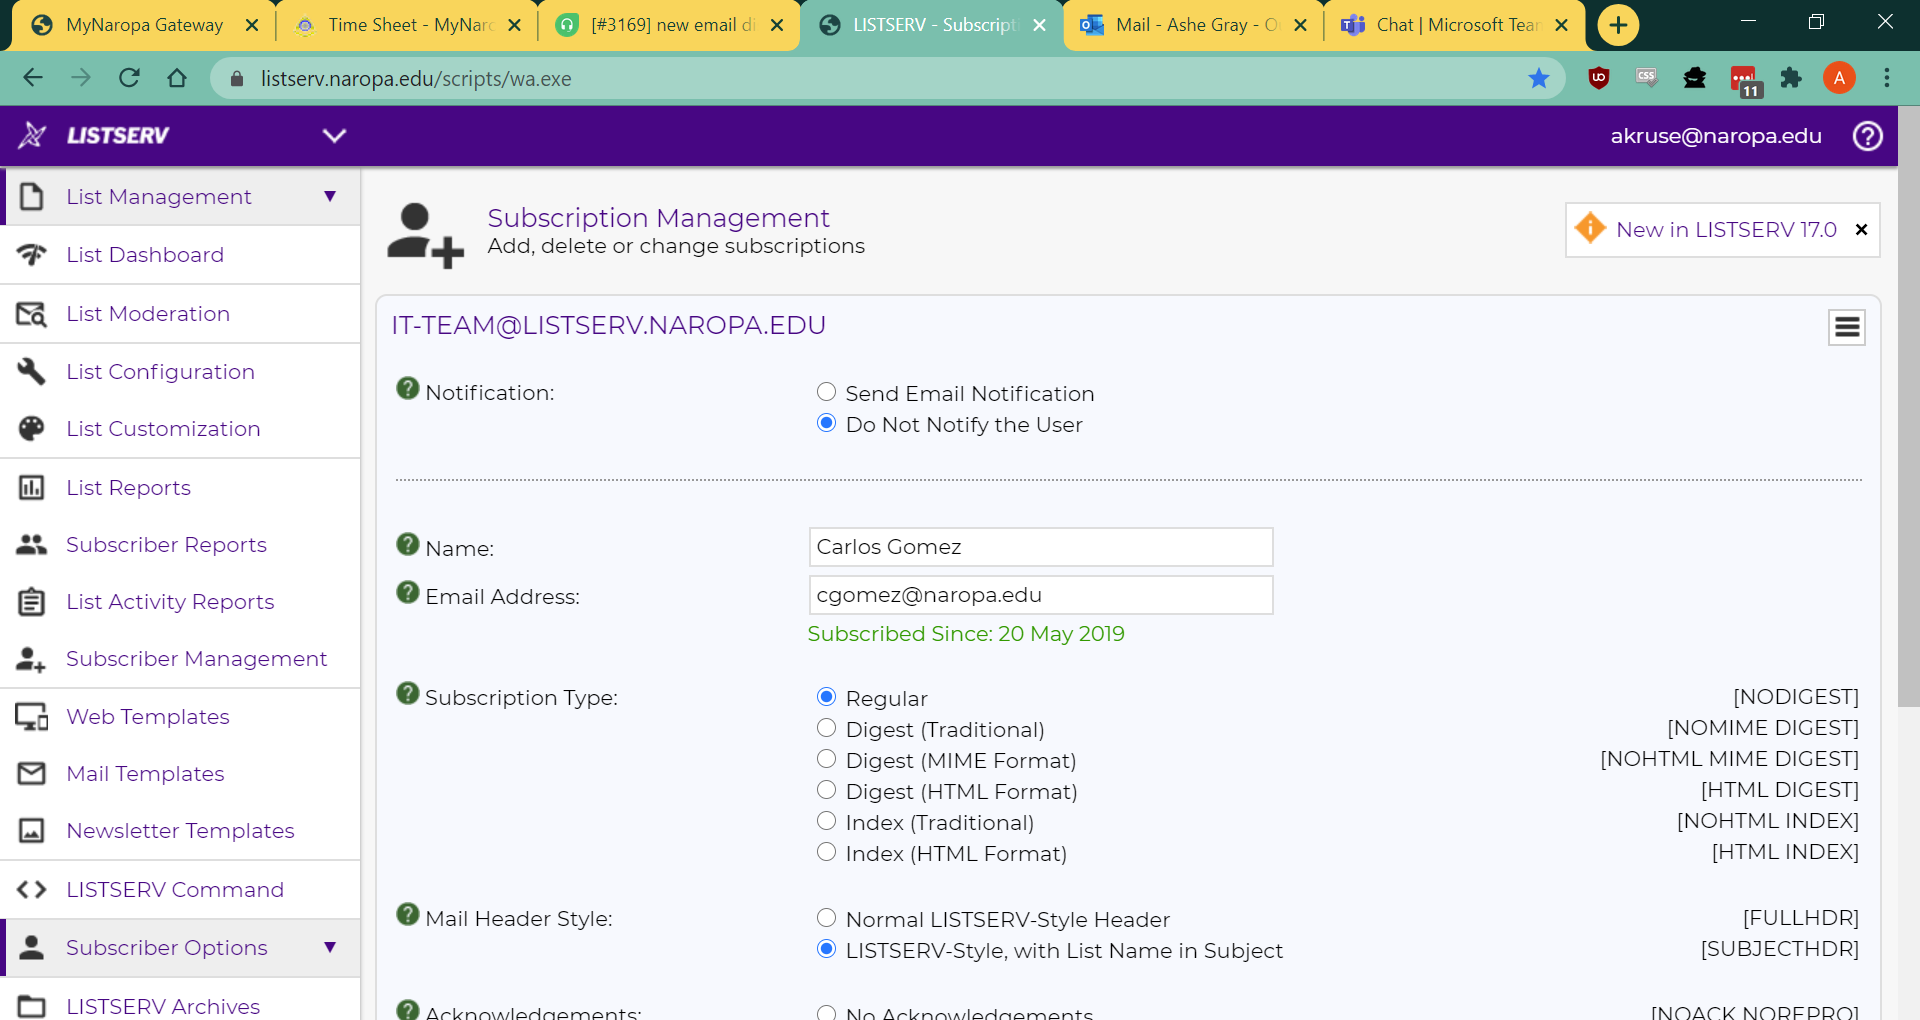The width and height of the screenshot is (1920, 1020).
Task: Select Send Email Notification option
Action: pos(826,392)
